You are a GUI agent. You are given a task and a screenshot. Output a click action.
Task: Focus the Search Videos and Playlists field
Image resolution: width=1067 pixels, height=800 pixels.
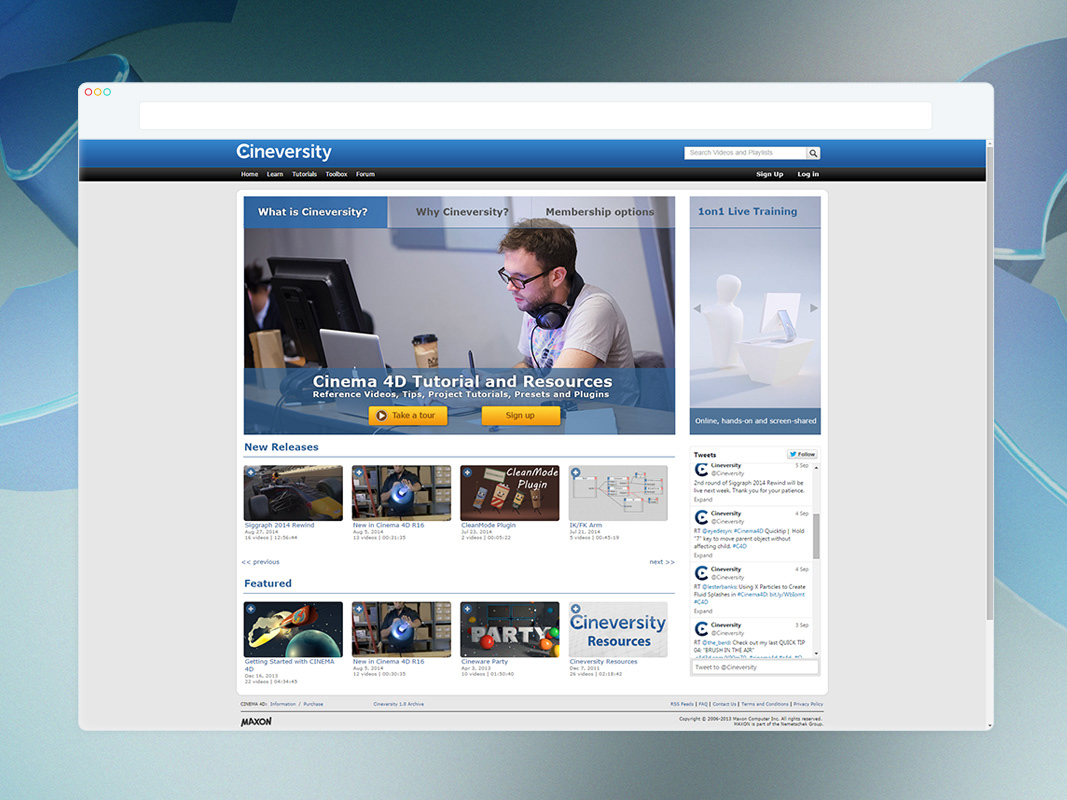coord(745,153)
